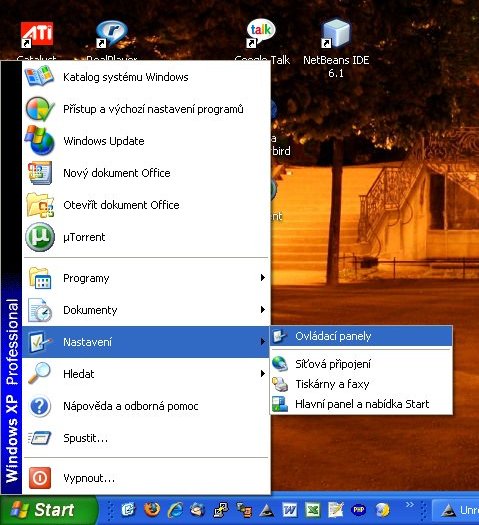Select the ATI Catalyst desktop shortcut
Screen dimensions: 479x525
(36, 41)
